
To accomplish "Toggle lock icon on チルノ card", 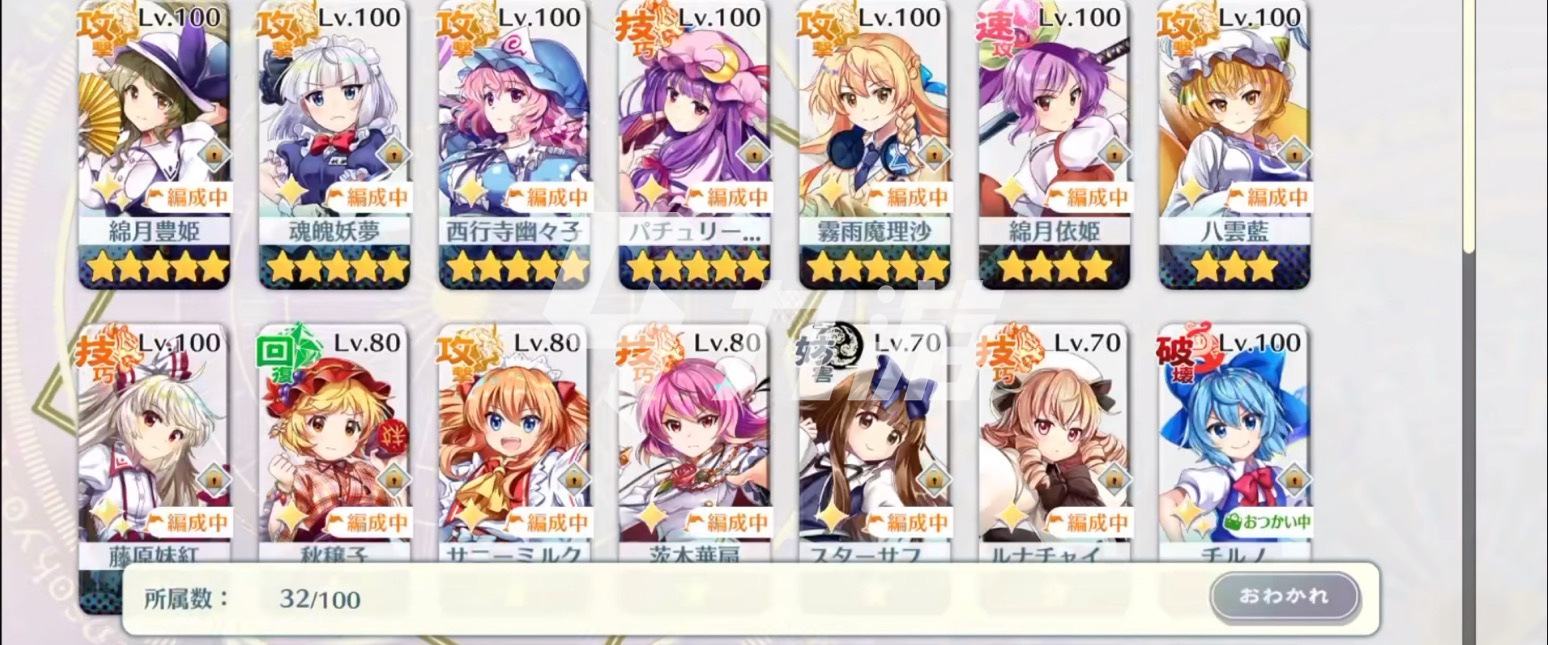I will point(1293,480).
